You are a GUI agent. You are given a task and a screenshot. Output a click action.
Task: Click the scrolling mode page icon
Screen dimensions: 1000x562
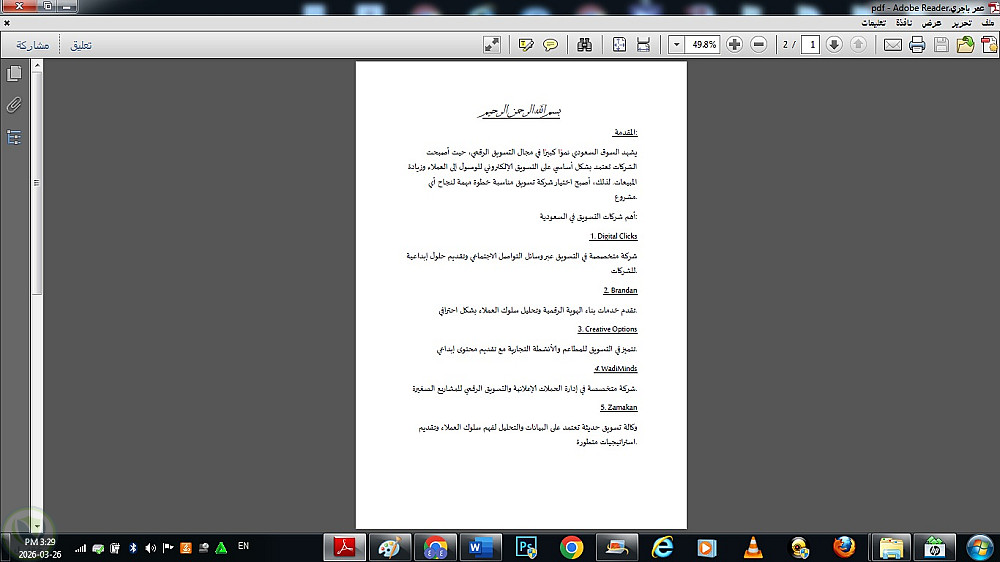(x=643, y=45)
